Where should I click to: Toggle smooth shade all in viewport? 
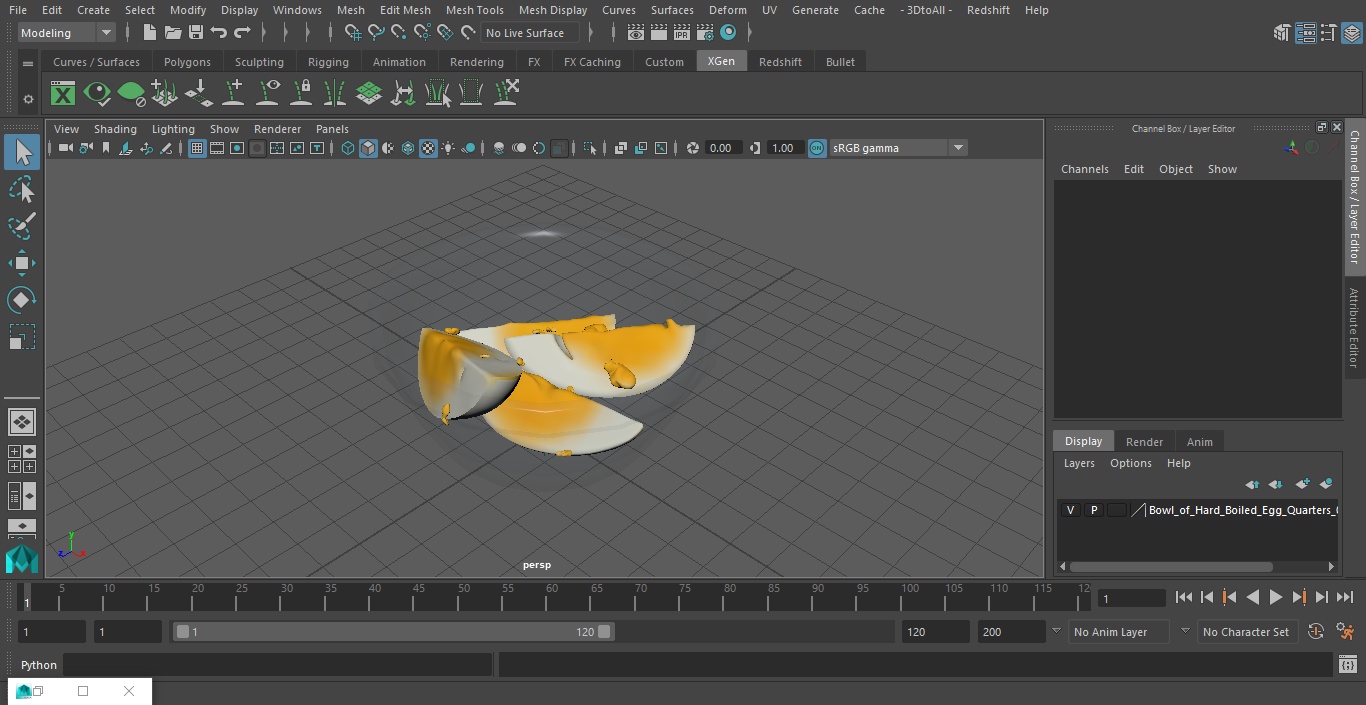click(x=368, y=148)
